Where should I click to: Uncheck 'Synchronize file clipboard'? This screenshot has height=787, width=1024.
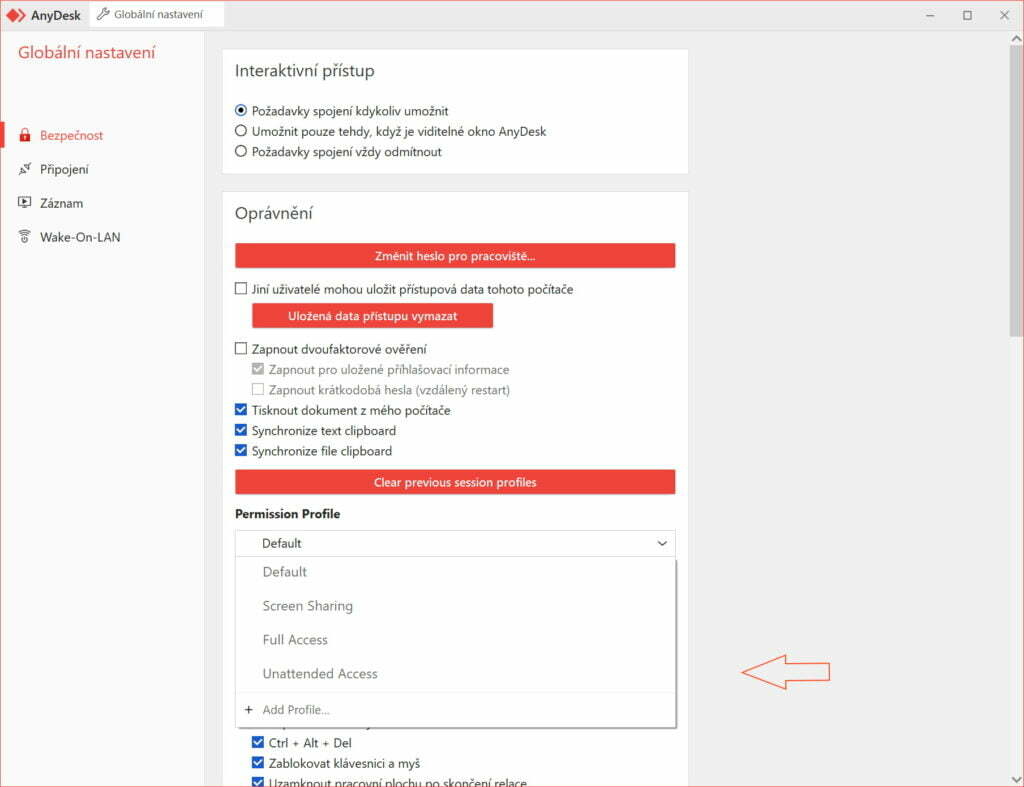[241, 450]
